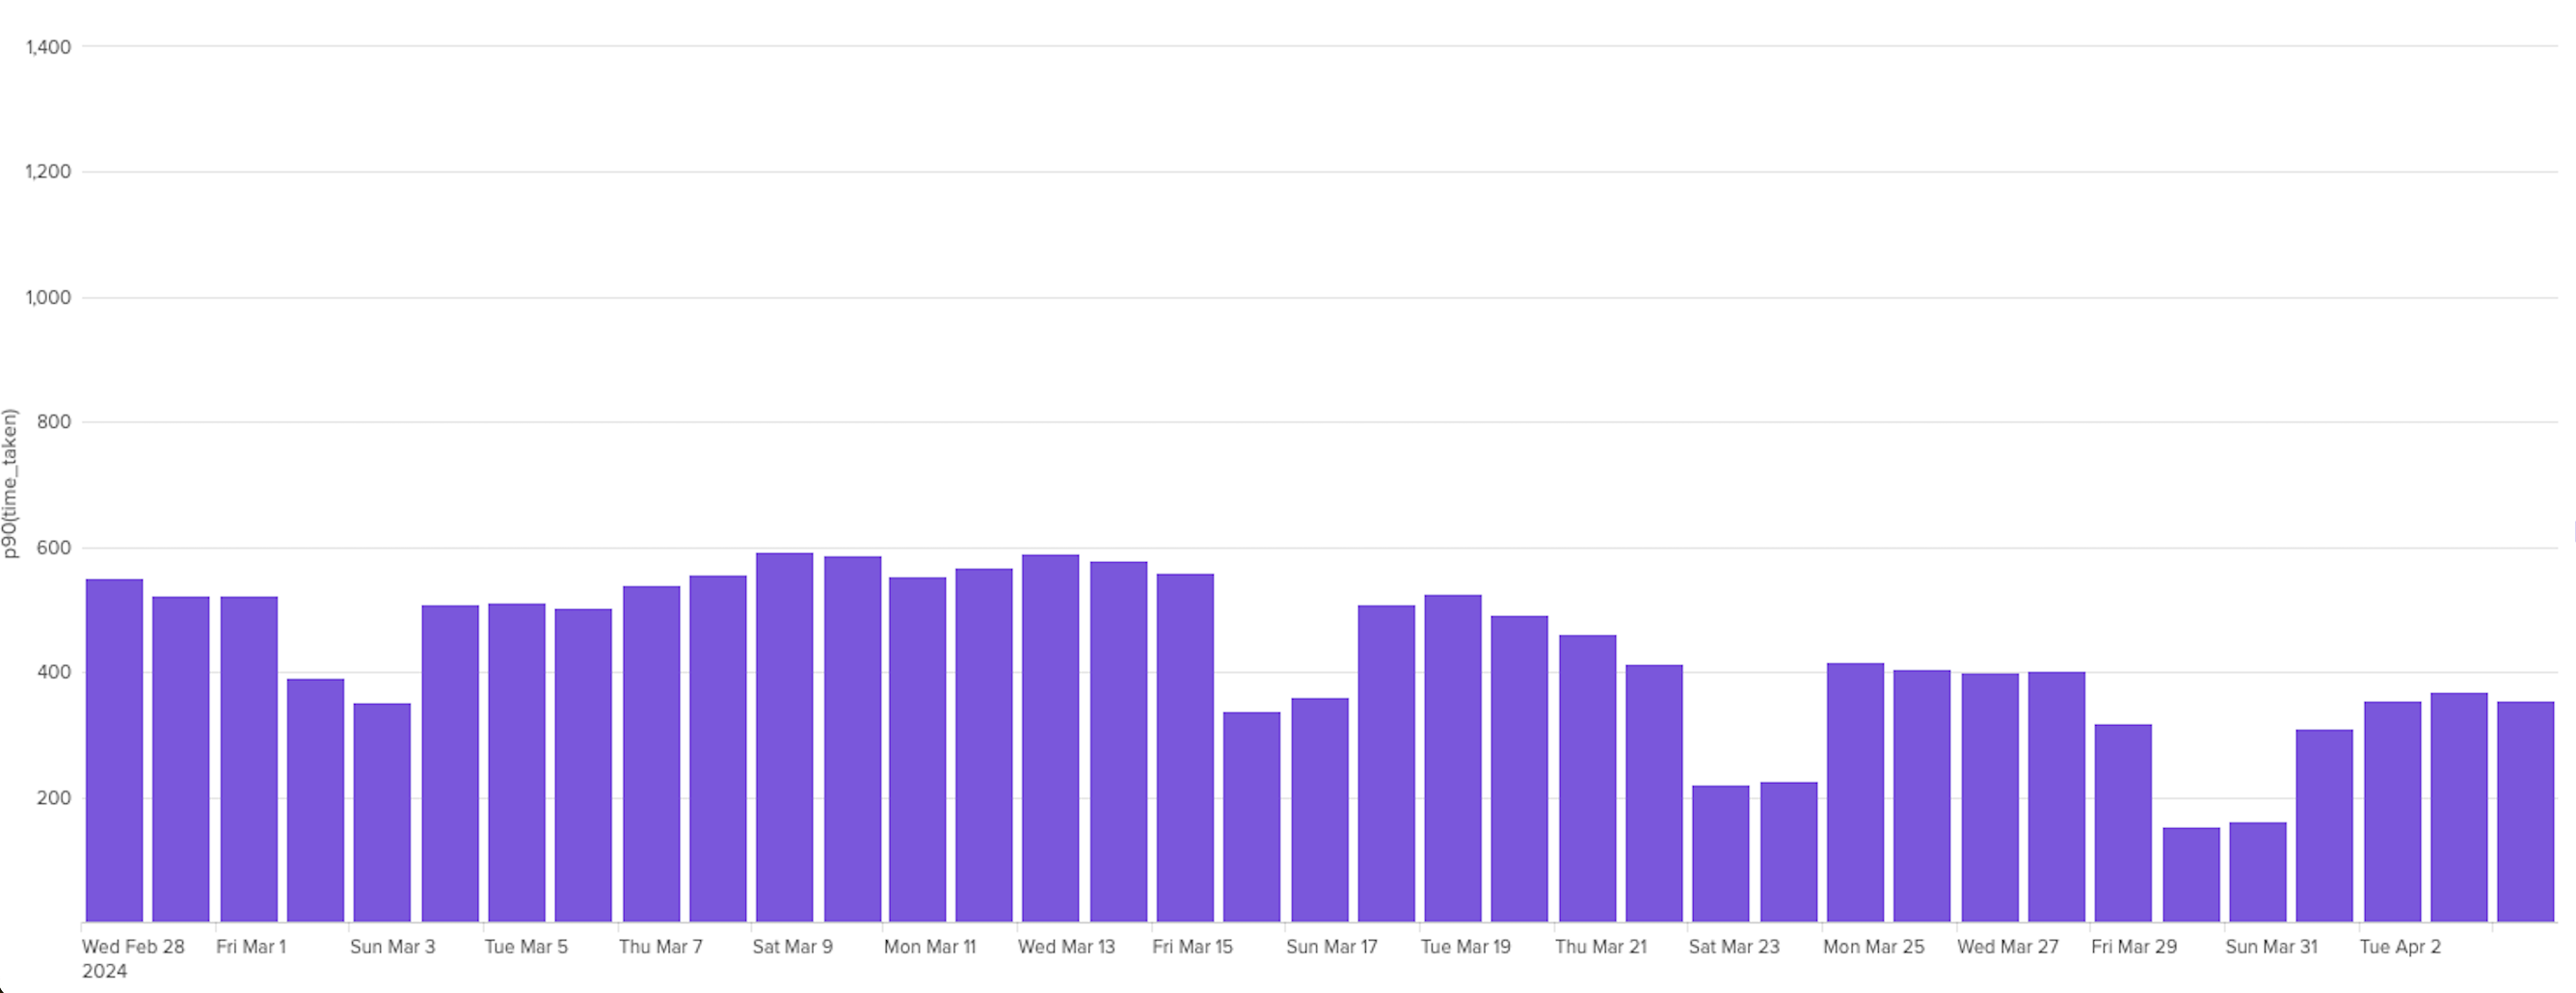
Task: Click the 'Tue Apr 2' x-axis date label
Action: pos(2400,947)
